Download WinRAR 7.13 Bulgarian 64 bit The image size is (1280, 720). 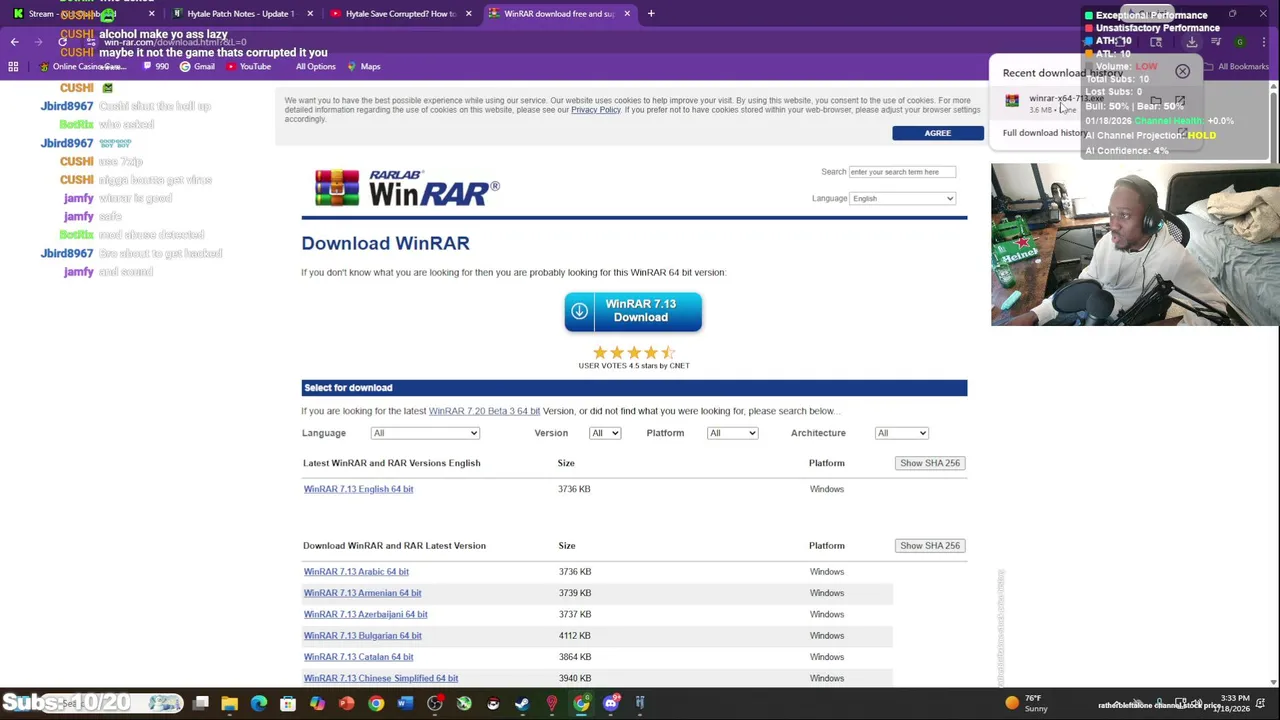362,636
